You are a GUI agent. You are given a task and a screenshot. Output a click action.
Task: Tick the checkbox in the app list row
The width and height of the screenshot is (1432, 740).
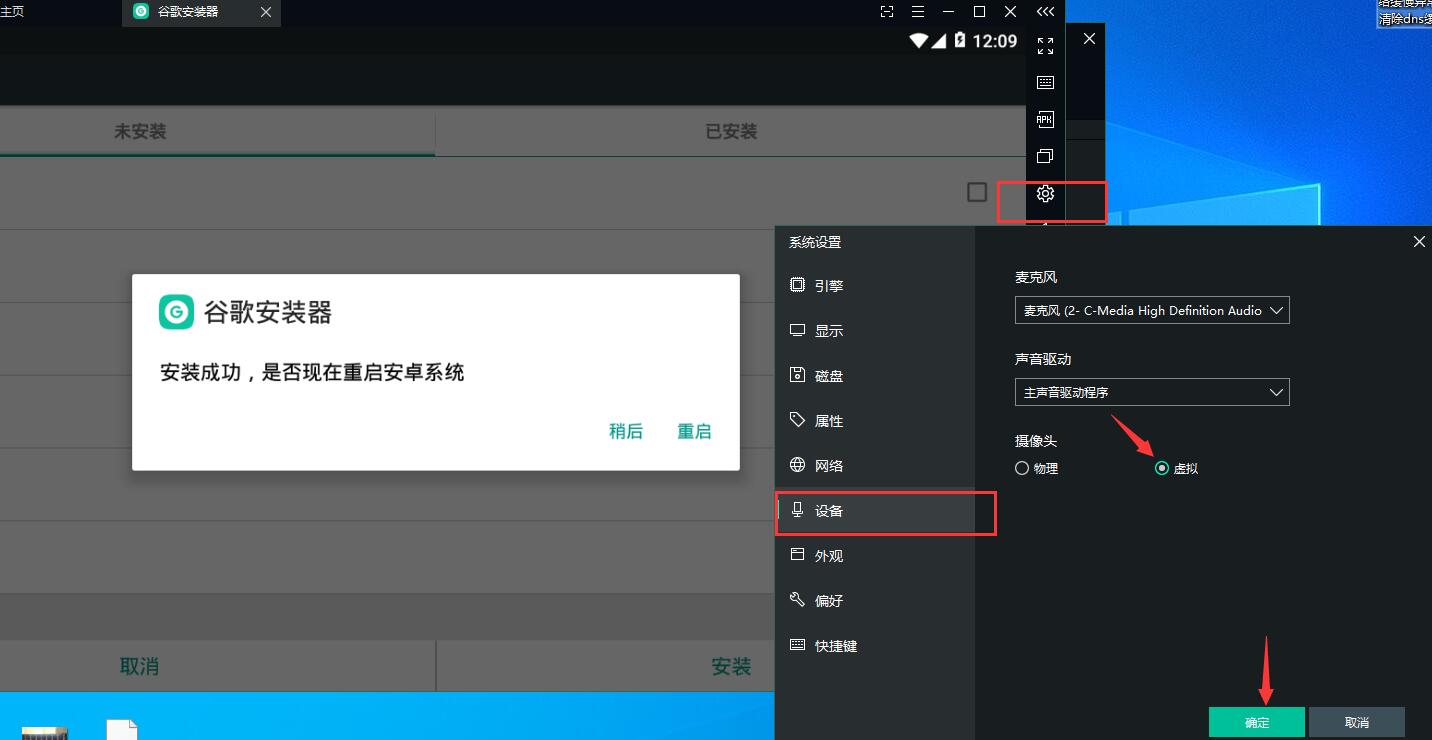(977, 192)
